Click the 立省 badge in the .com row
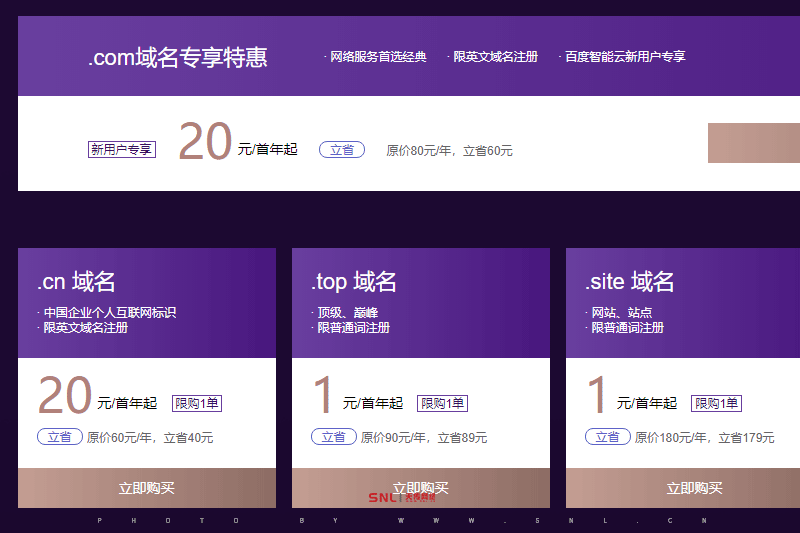Screen dimensions: 800x533 pos(342,150)
